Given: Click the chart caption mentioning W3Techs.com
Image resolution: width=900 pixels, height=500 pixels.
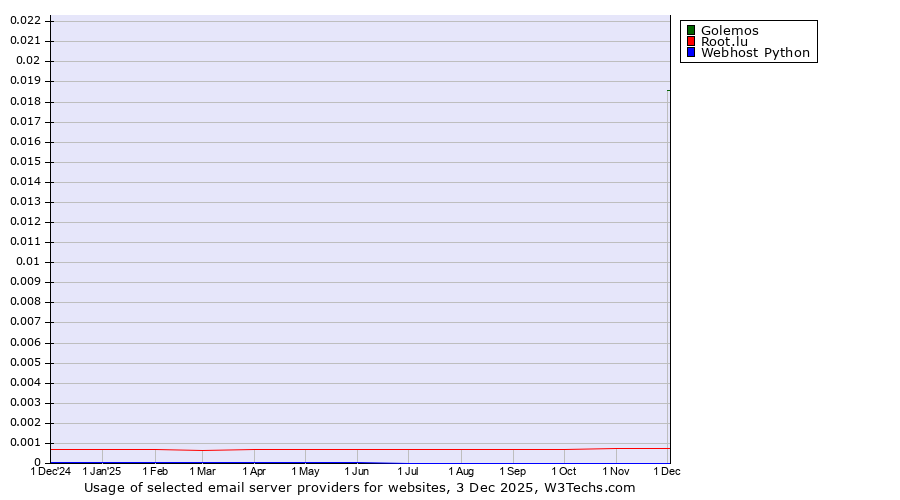Looking at the screenshot, I should 359,488.
